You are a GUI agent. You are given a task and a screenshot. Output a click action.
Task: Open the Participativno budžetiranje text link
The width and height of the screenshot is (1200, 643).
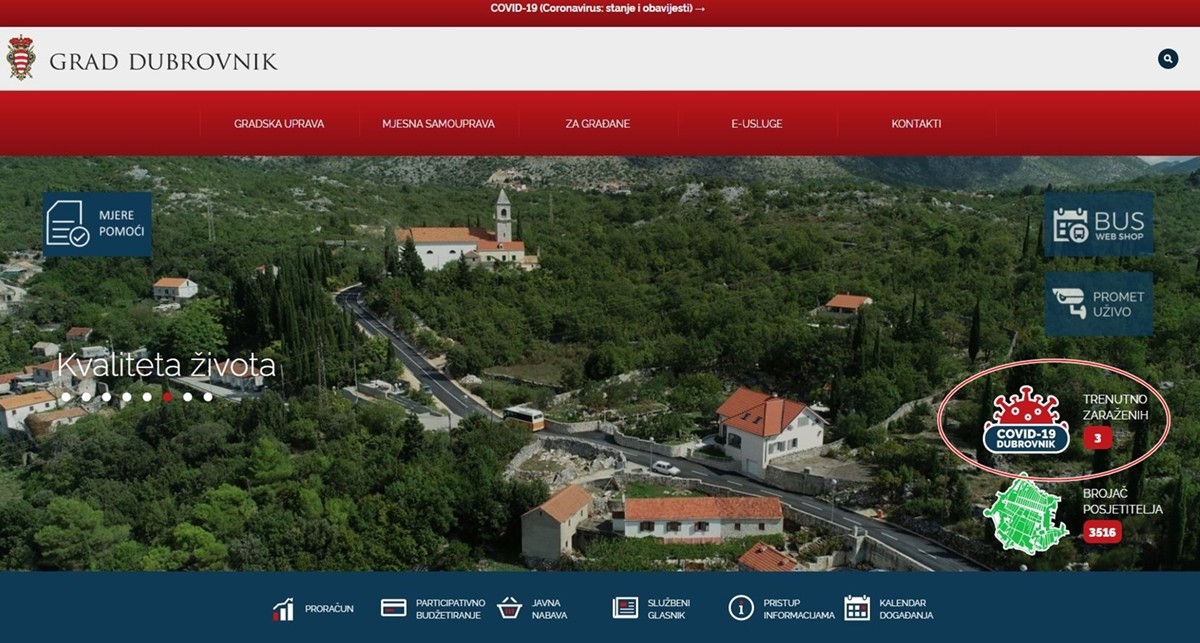pos(451,609)
